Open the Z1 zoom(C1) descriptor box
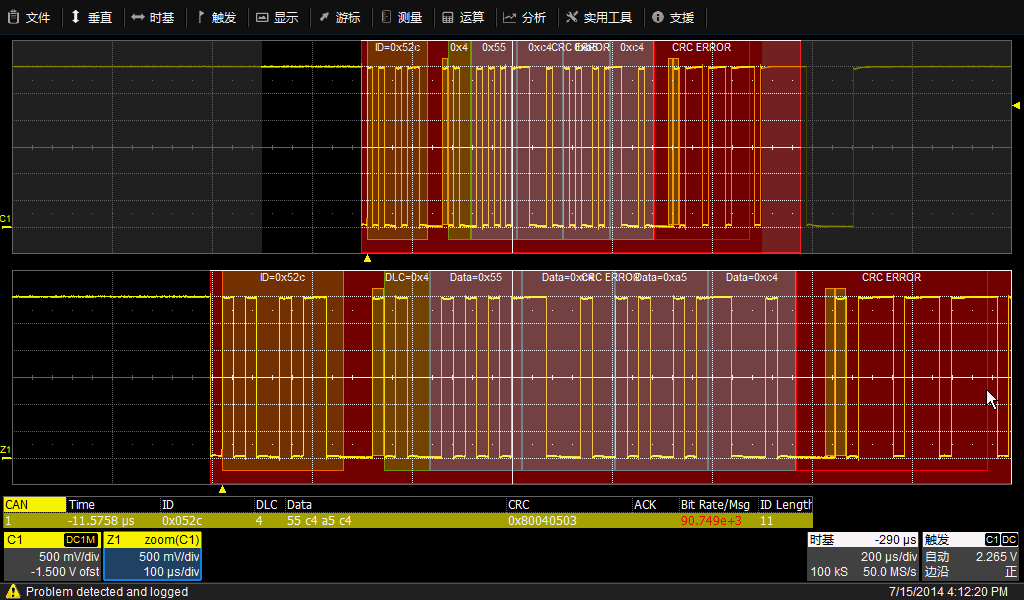 pyautogui.click(x=153, y=556)
